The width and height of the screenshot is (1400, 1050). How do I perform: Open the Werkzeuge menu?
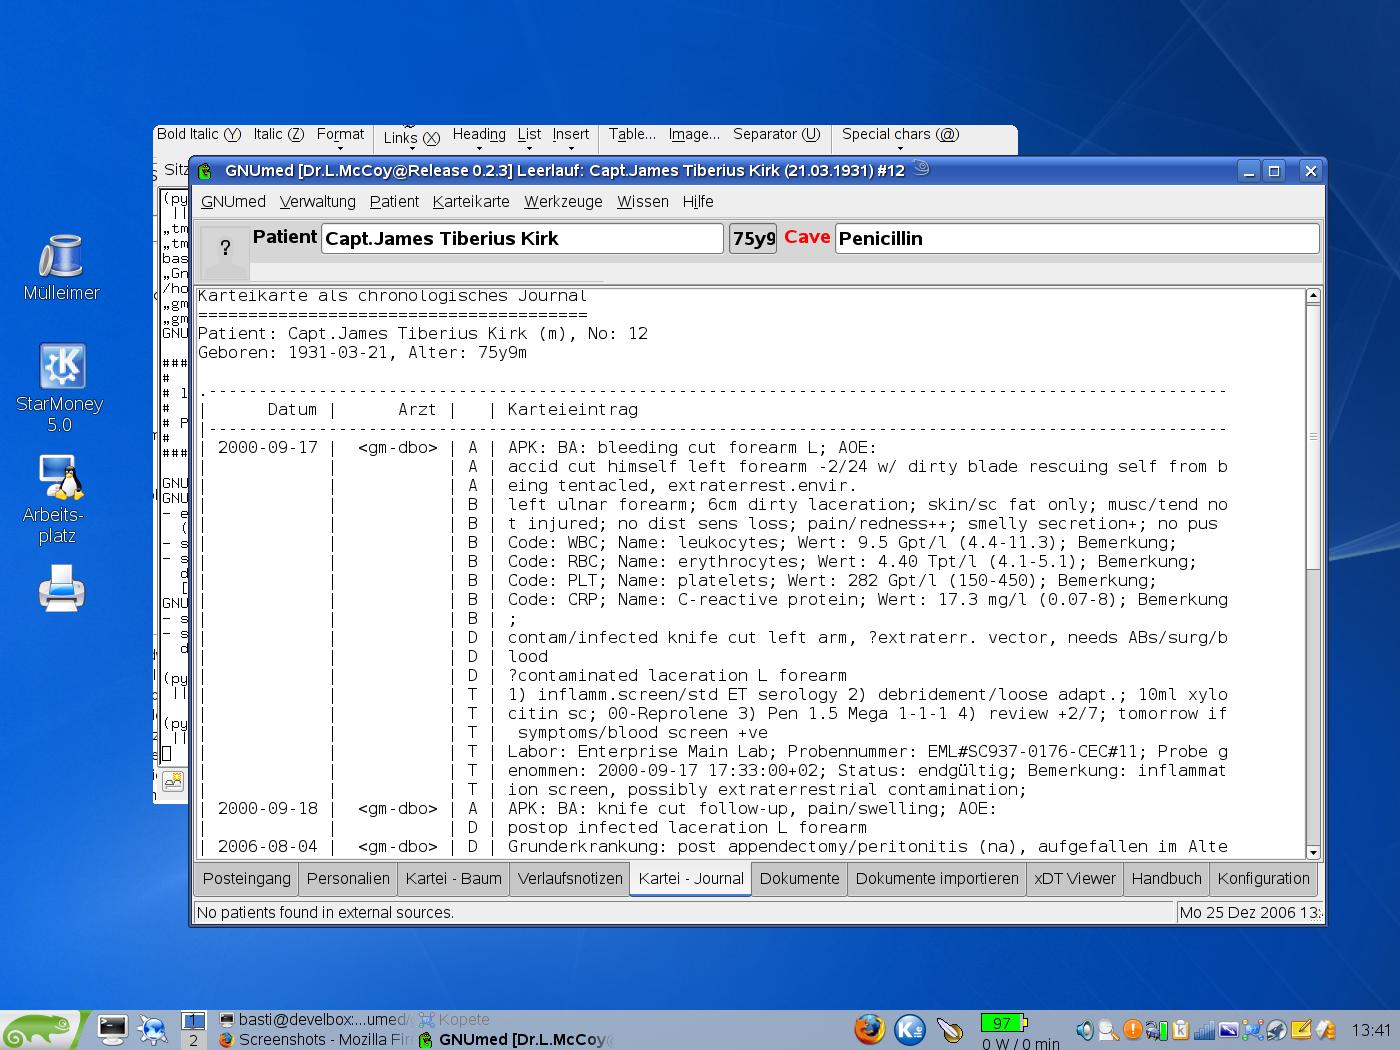pos(563,201)
